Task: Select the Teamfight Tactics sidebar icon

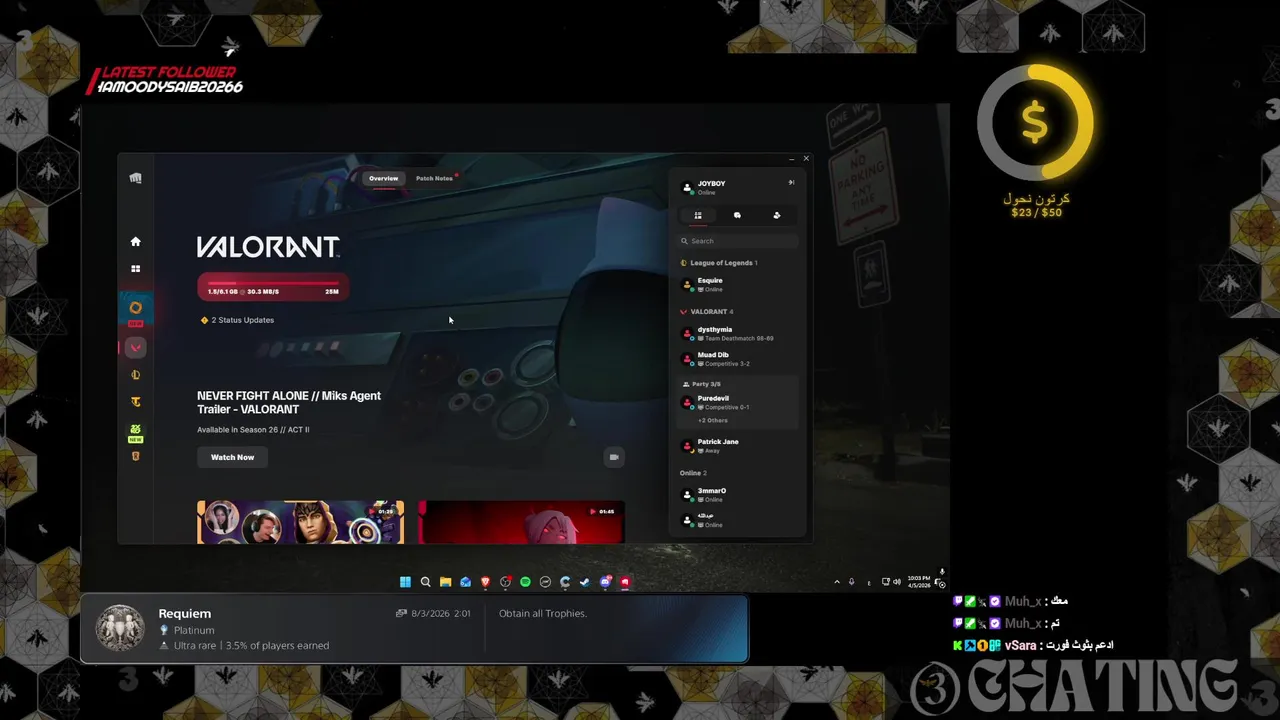Action: pos(136,402)
